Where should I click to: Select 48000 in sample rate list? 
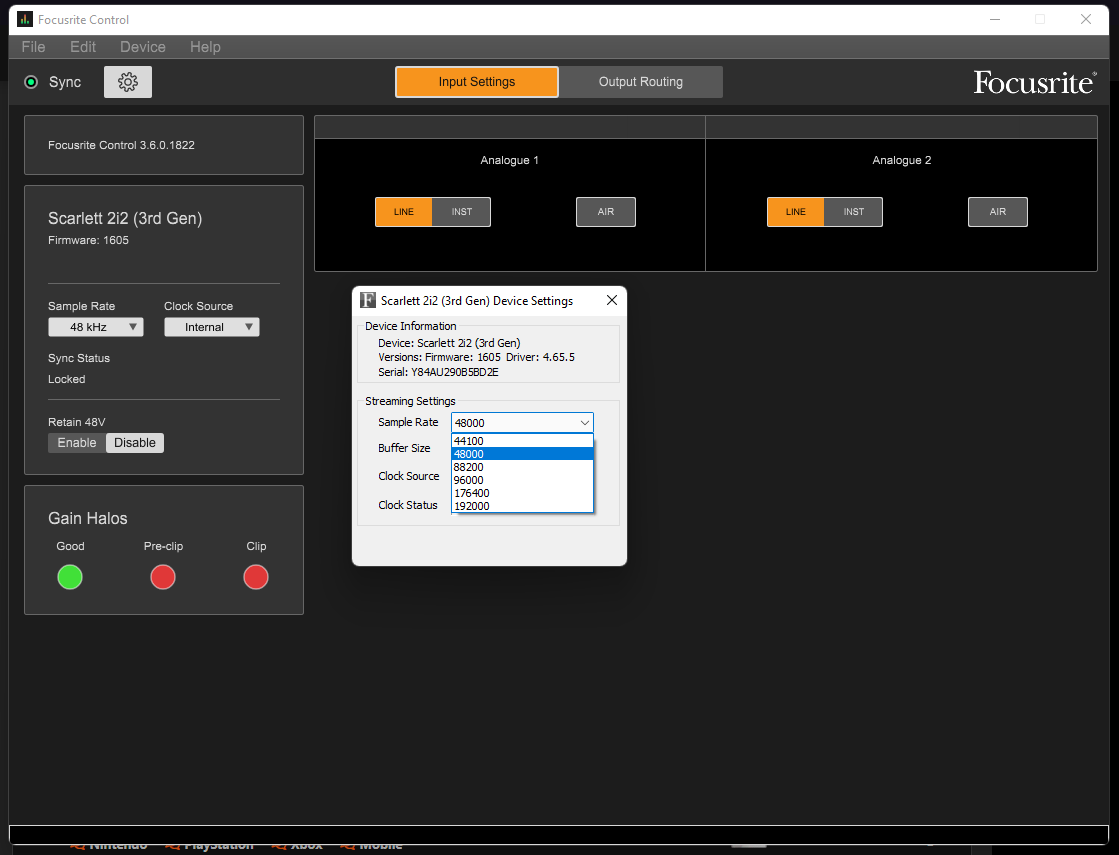click(x=522, y=454)
